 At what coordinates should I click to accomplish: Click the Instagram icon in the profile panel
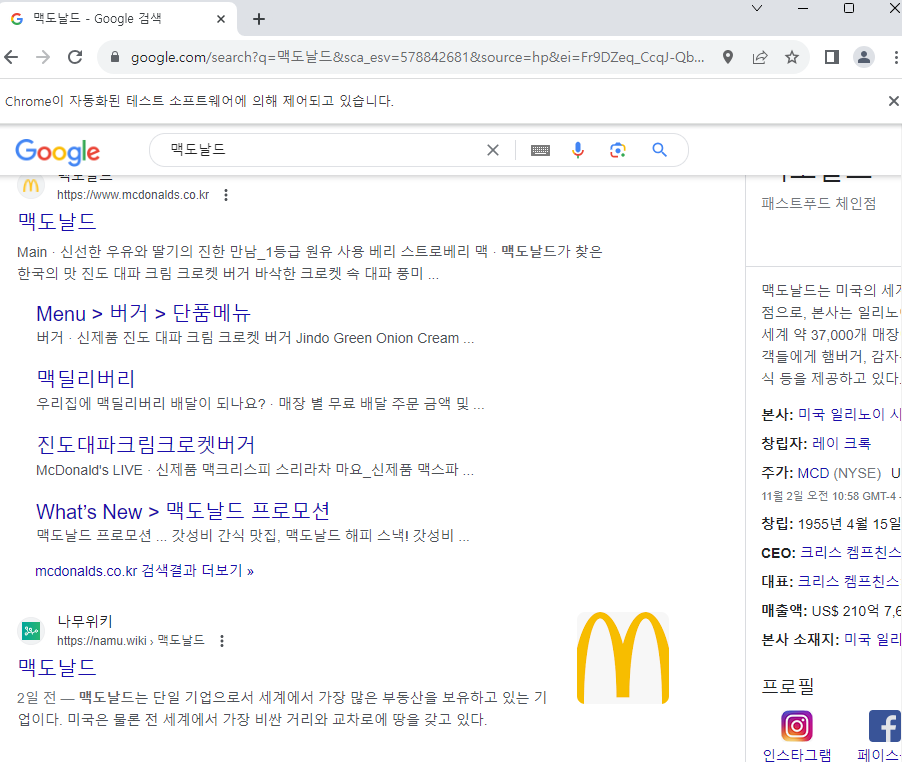click(796, 726)
